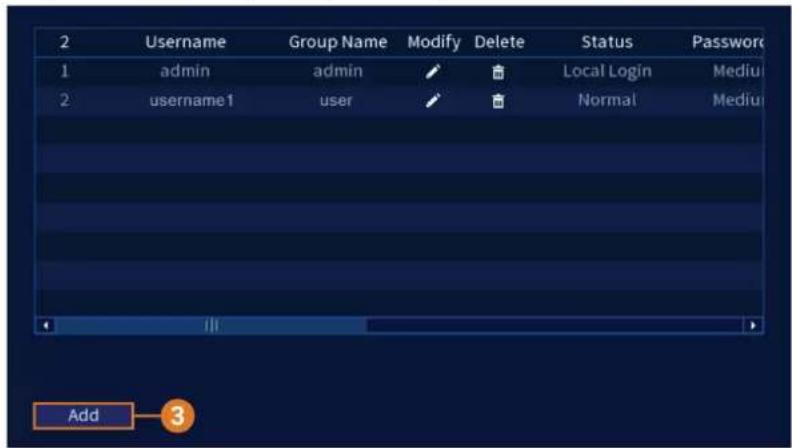Click the Add button
This screenshot has height=448, width=792.
pos(83,416)
